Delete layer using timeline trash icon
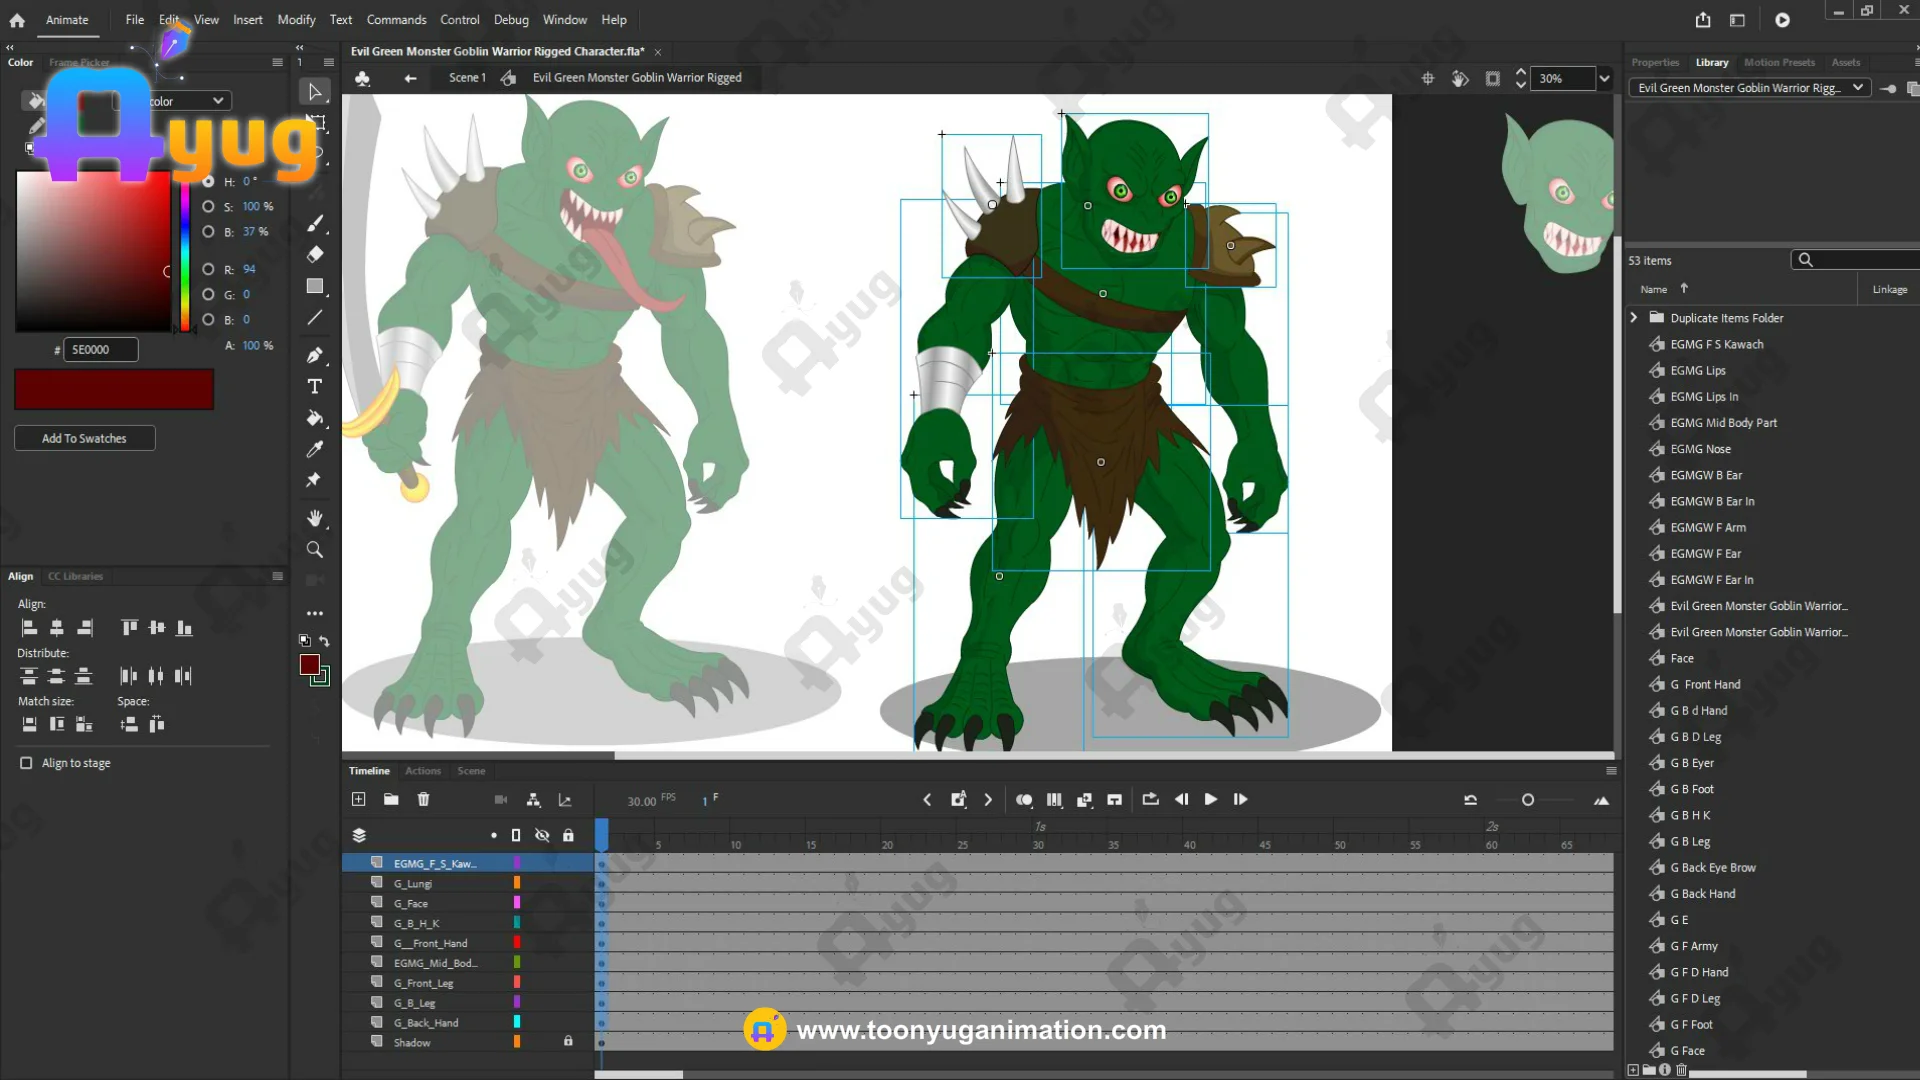Viewport: 1920px width, 1080px height. [x=423, y=800]
